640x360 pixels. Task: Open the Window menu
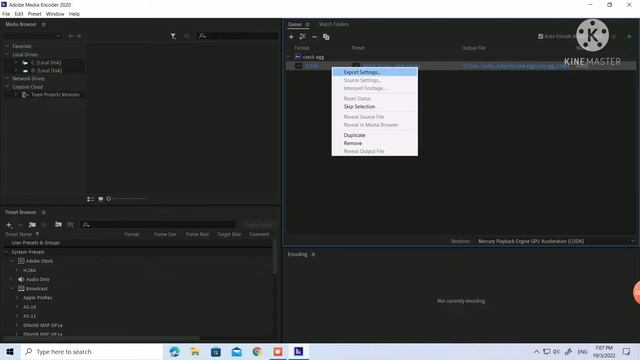[x=55, y=14]
